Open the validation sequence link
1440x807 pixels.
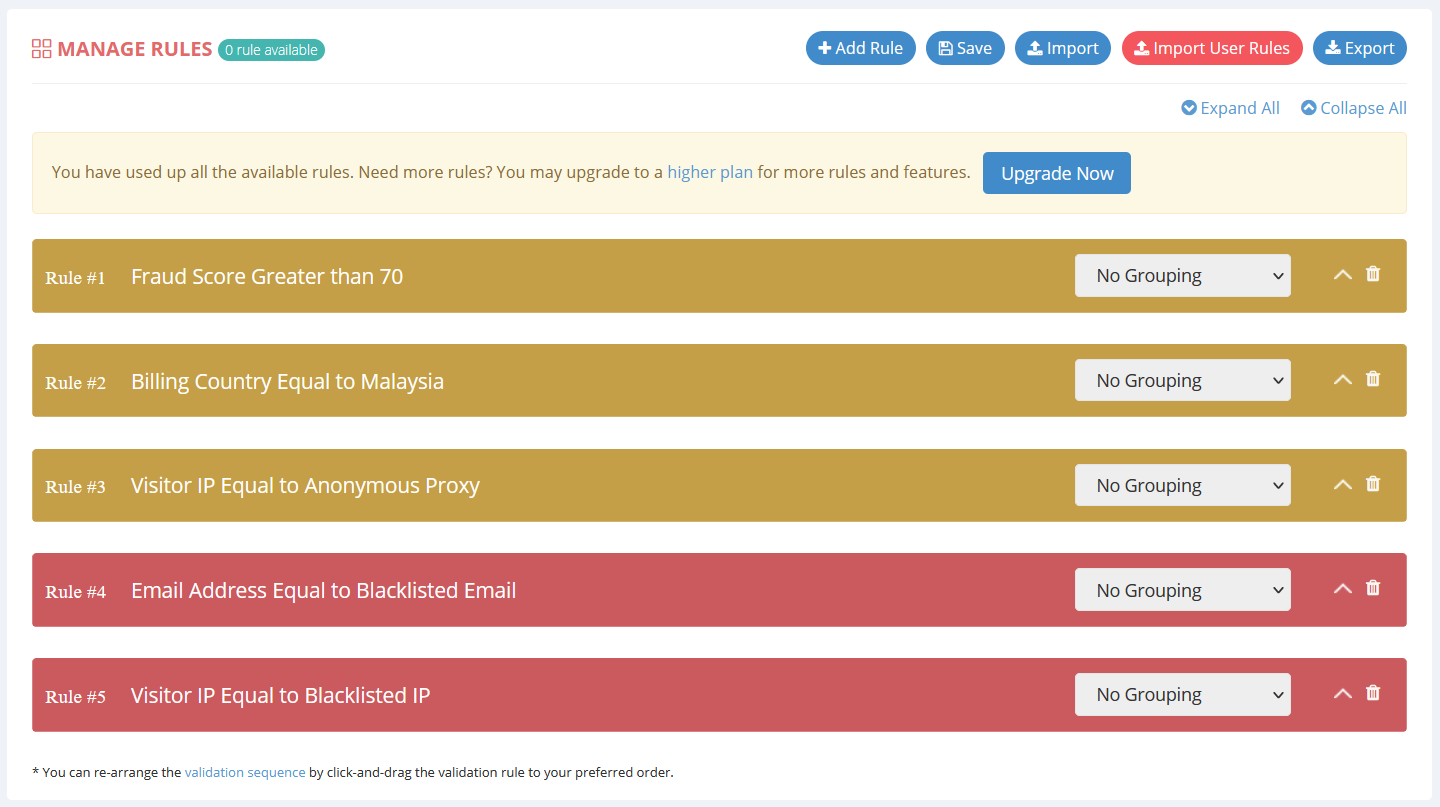point(245,772)
